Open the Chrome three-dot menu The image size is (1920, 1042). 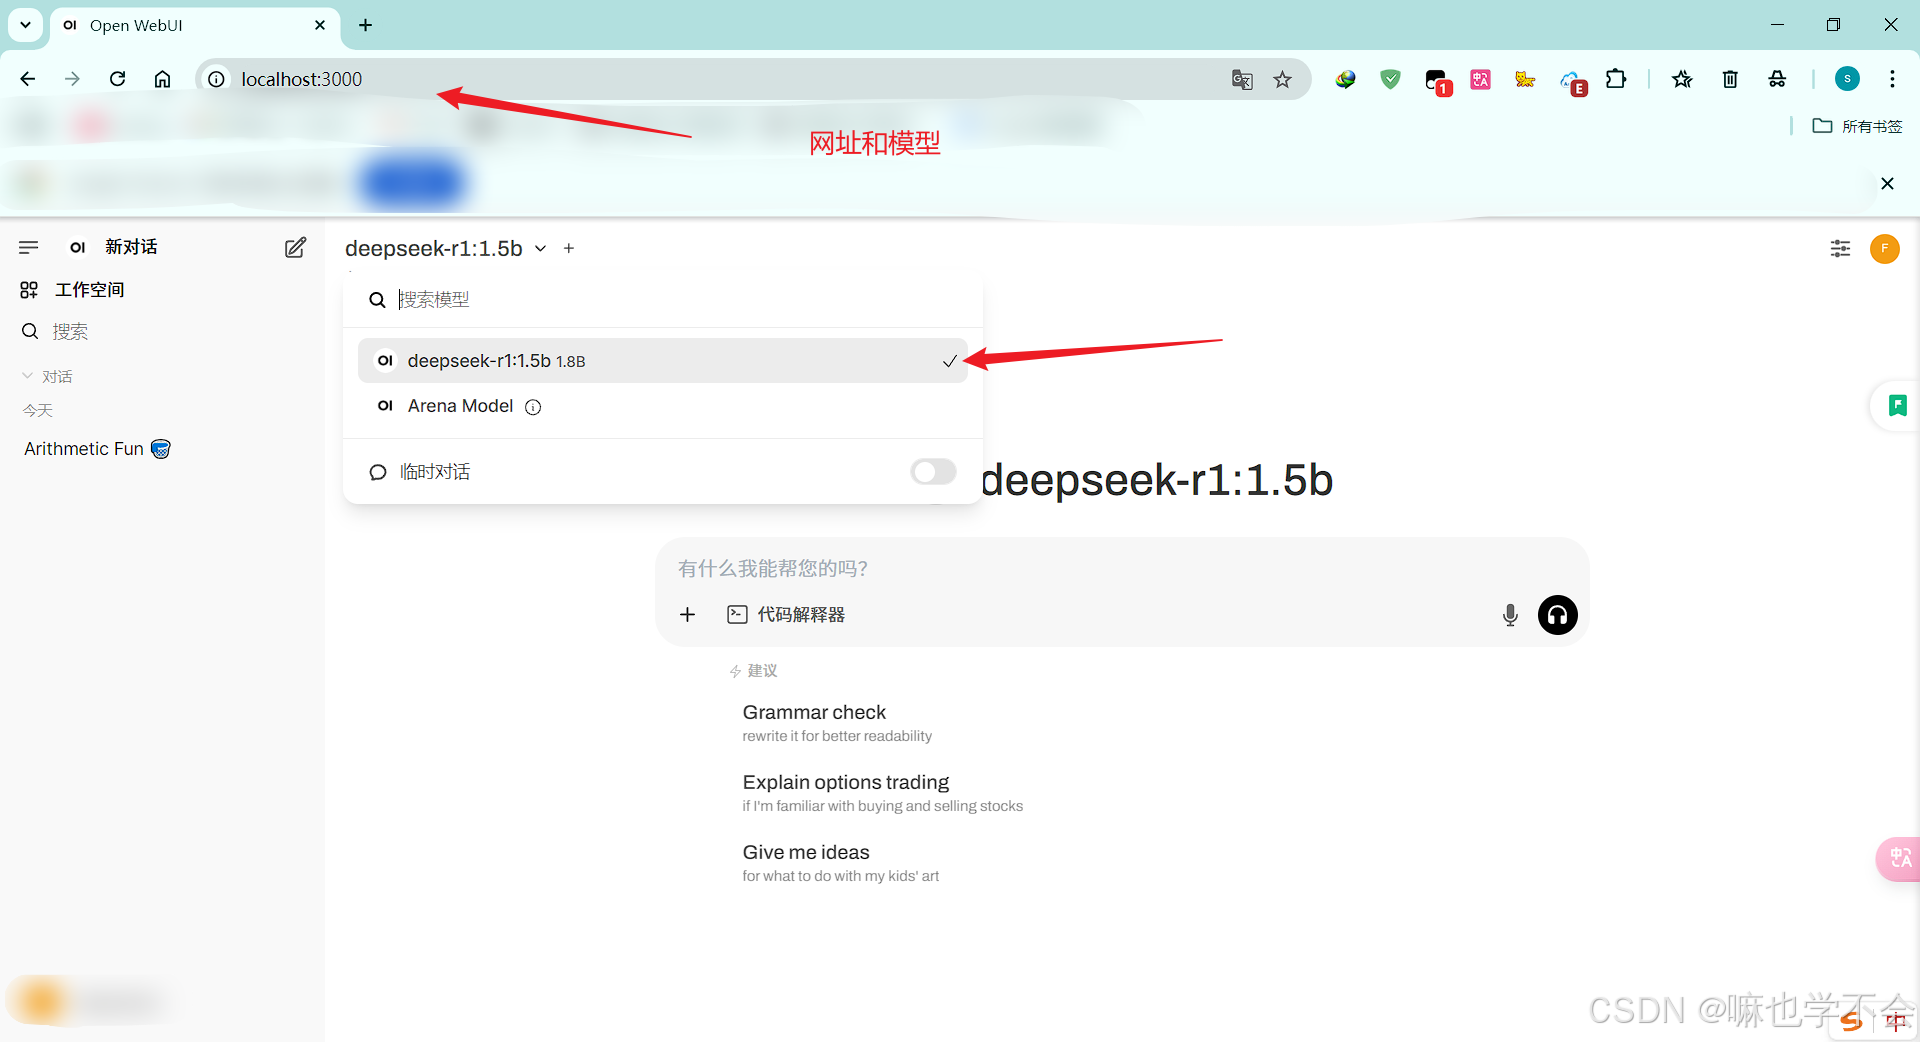(x=1892, y=79)
